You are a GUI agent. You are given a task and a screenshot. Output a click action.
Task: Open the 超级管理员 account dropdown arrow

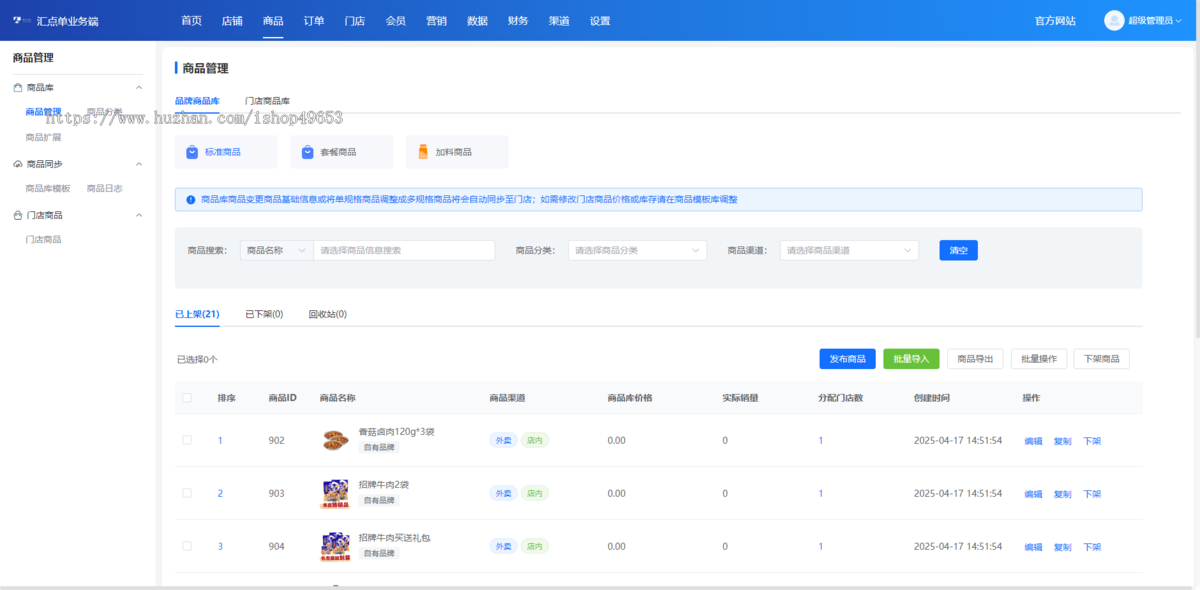coord(1180,21)
